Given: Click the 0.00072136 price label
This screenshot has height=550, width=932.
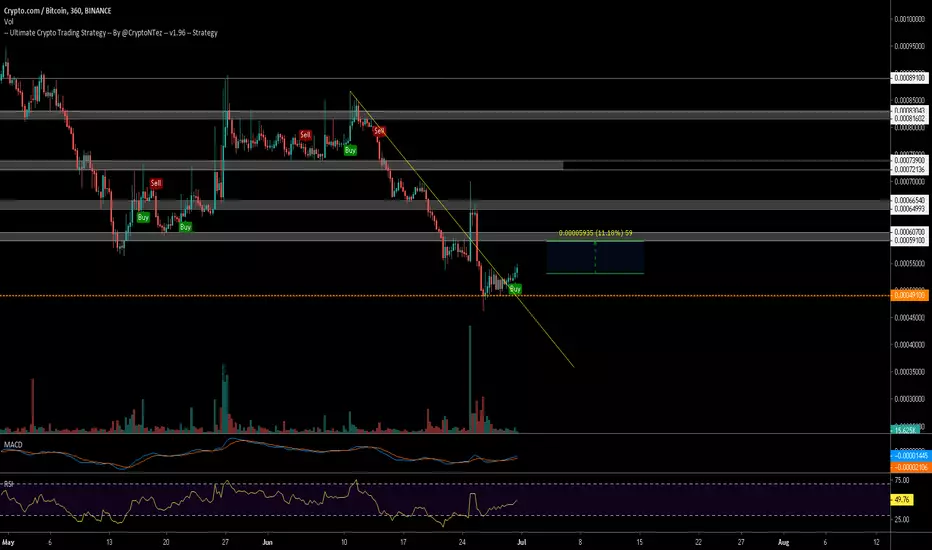Looking at the screenshot, I should (x=910, y=169).
